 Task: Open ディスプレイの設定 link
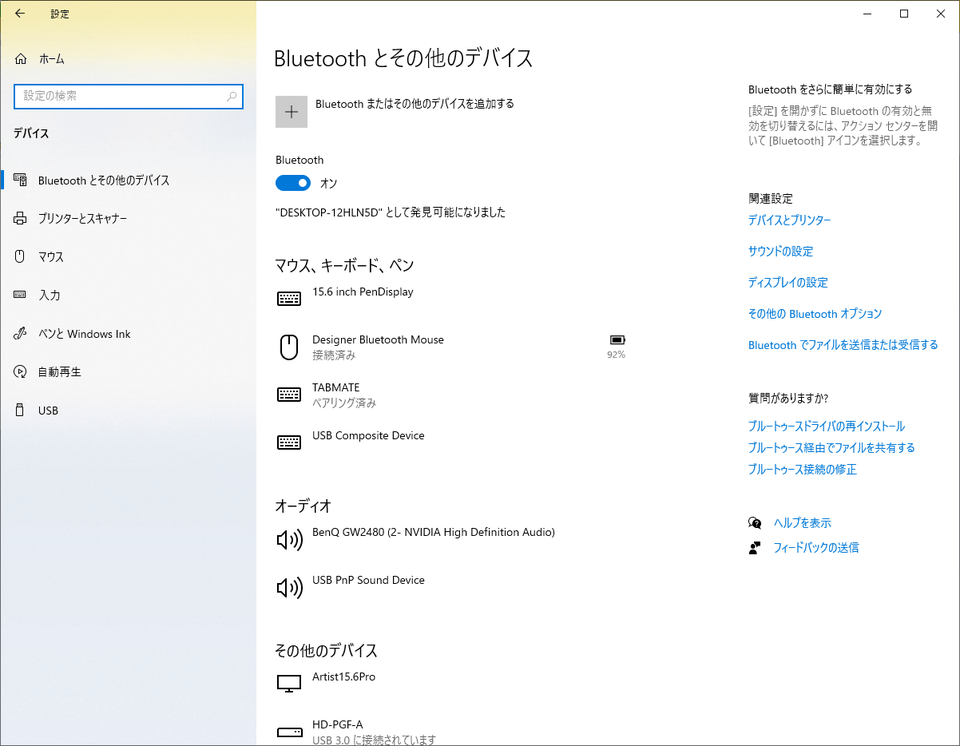click(x=788, y=282)
